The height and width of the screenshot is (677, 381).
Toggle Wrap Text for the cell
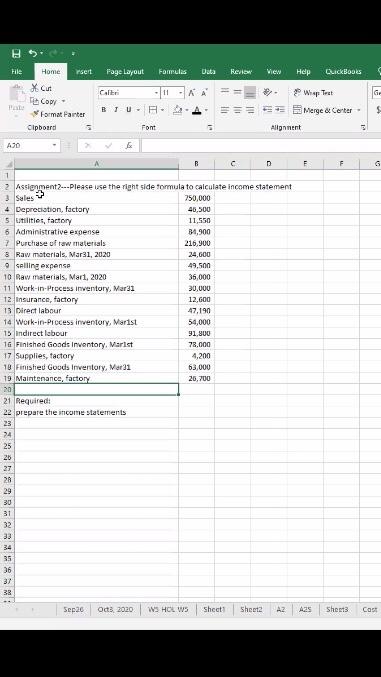click(313, 92)
